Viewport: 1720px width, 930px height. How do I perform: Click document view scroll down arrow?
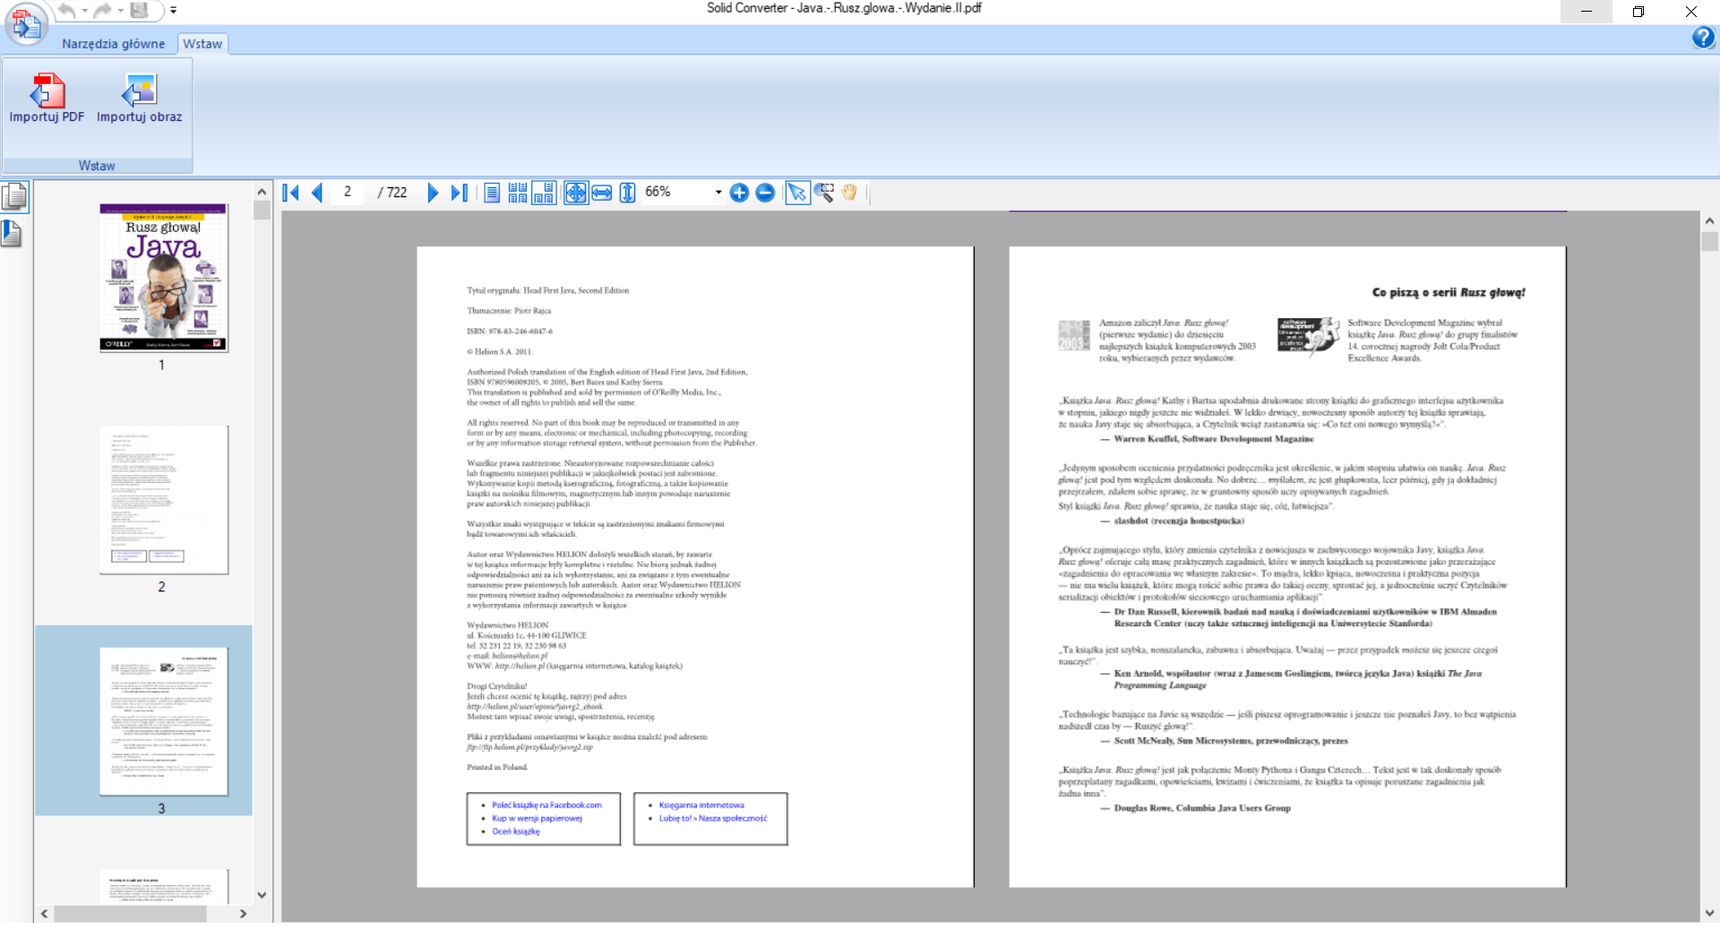(x=1709, y=913)
